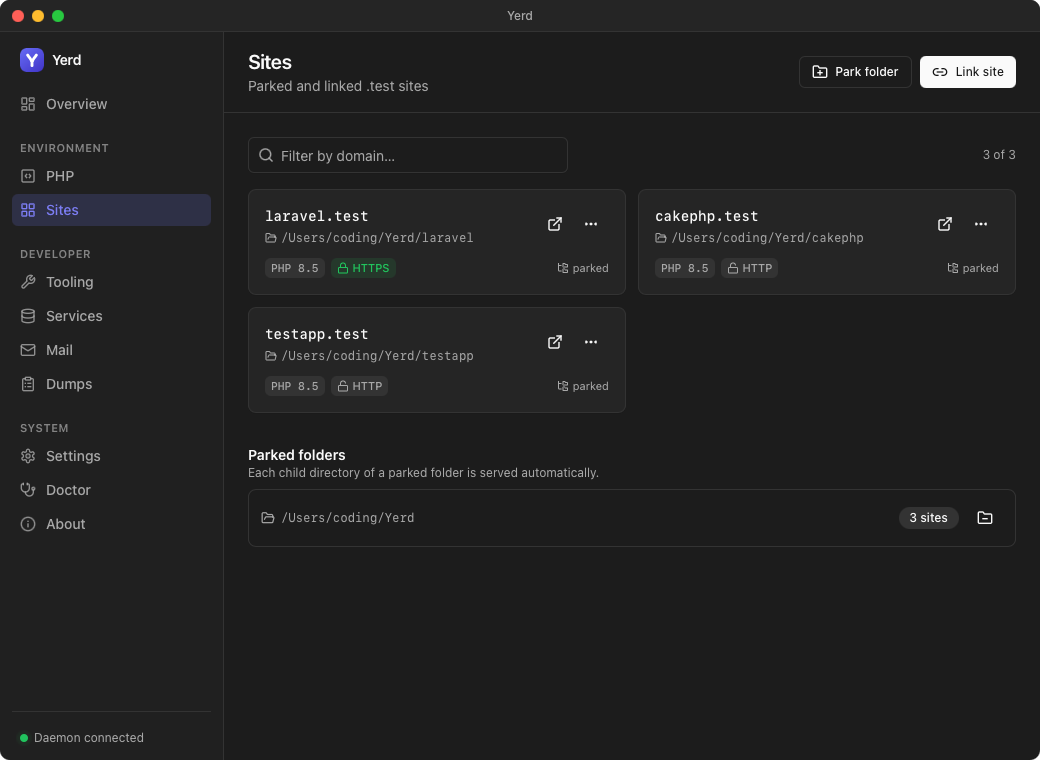The width and height of the screenshot is (1040, 760).
Task: Click the PHP 8.5 badge on testapp.test
Action: 294,386
